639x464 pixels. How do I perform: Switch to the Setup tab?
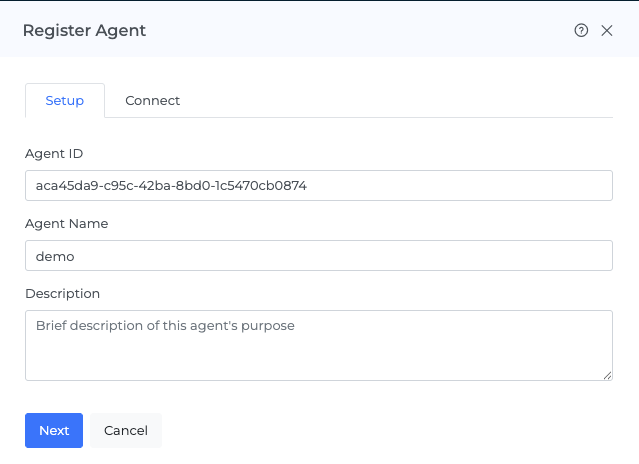click(x=65, y=101)
